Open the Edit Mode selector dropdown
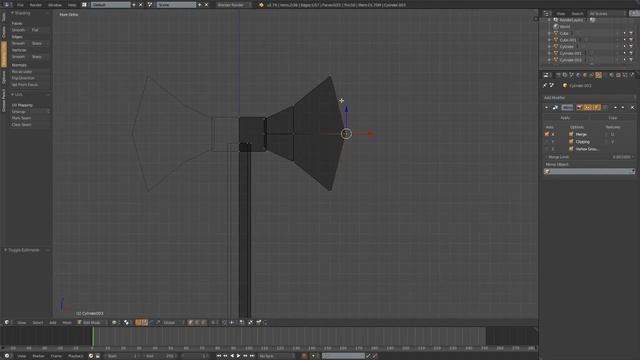This screenshot has width=640, height=360. (92, 322)
